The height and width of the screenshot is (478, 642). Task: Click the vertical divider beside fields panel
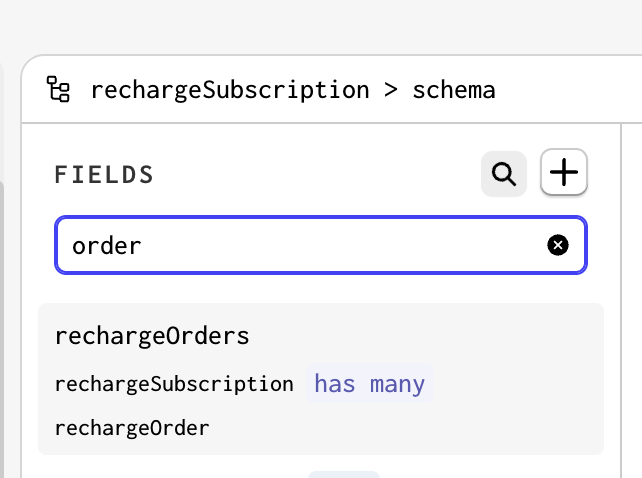pos(621,300)
